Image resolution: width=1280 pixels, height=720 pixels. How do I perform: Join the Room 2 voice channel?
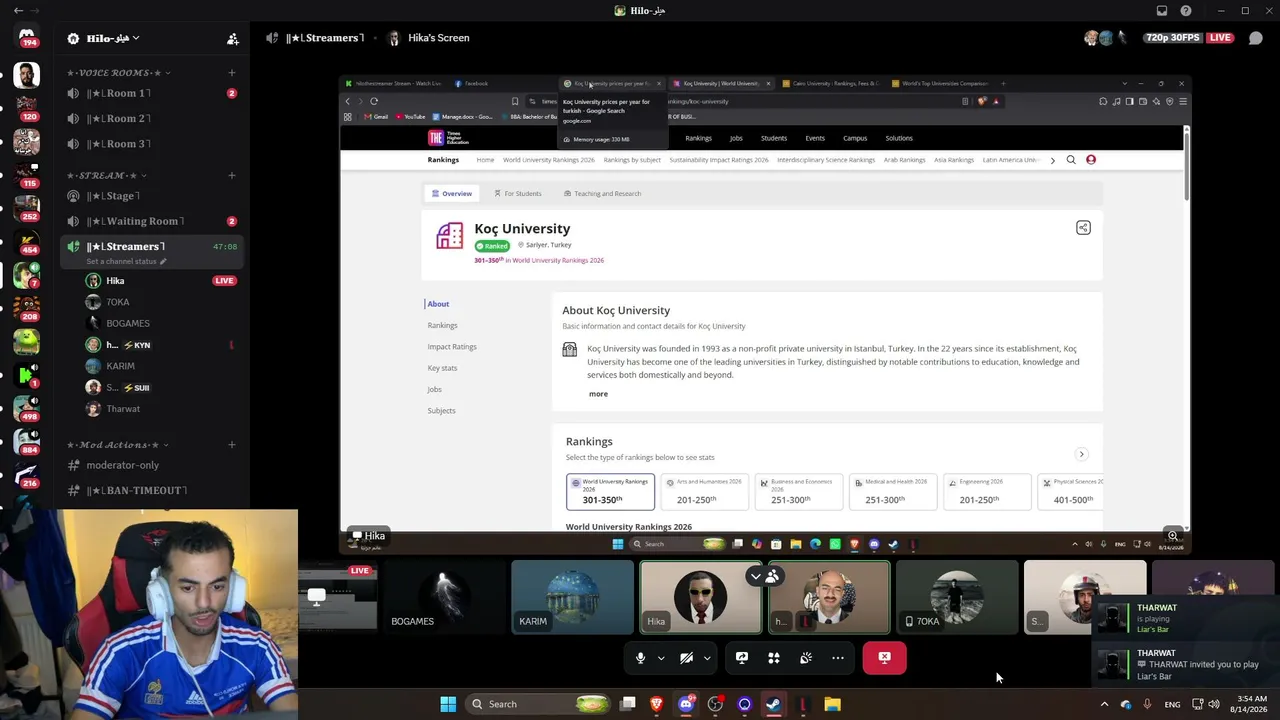tap(152, 118)
